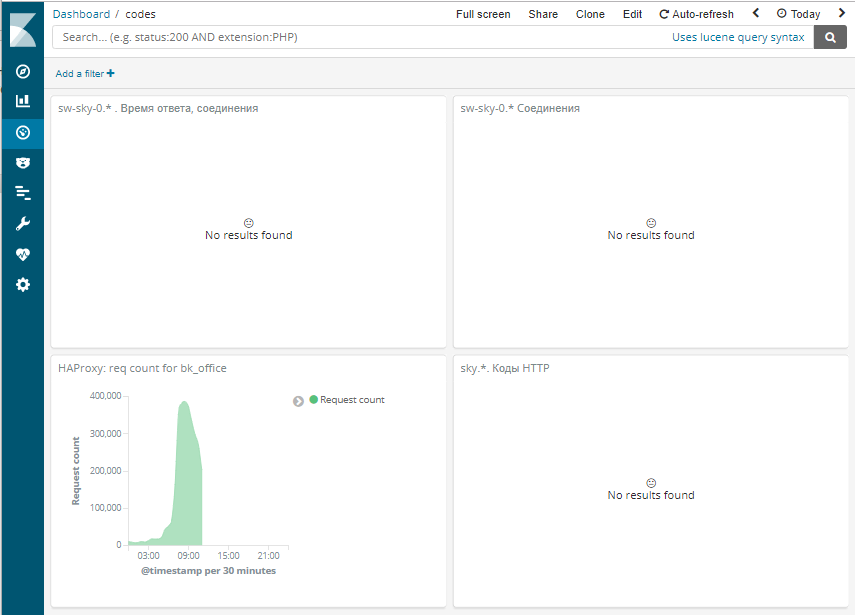This screenshot has height=615, width=855.
Task: Run the query with the magnifier button
Action: point(829,38)
